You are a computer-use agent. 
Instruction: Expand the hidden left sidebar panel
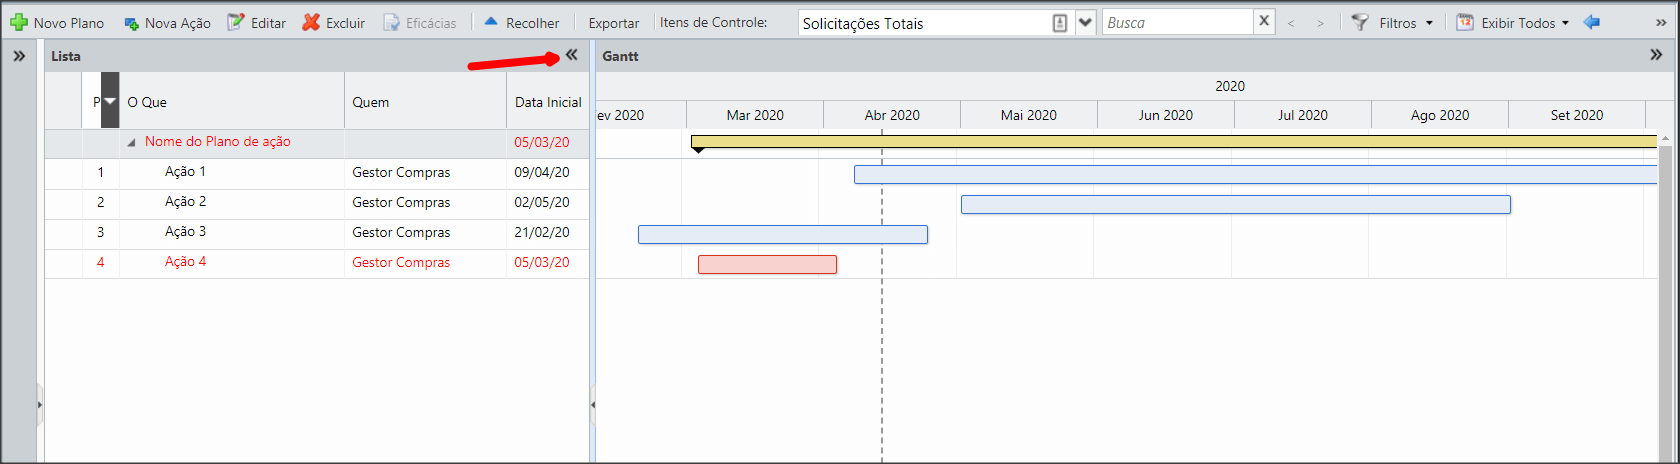[19, 56]
